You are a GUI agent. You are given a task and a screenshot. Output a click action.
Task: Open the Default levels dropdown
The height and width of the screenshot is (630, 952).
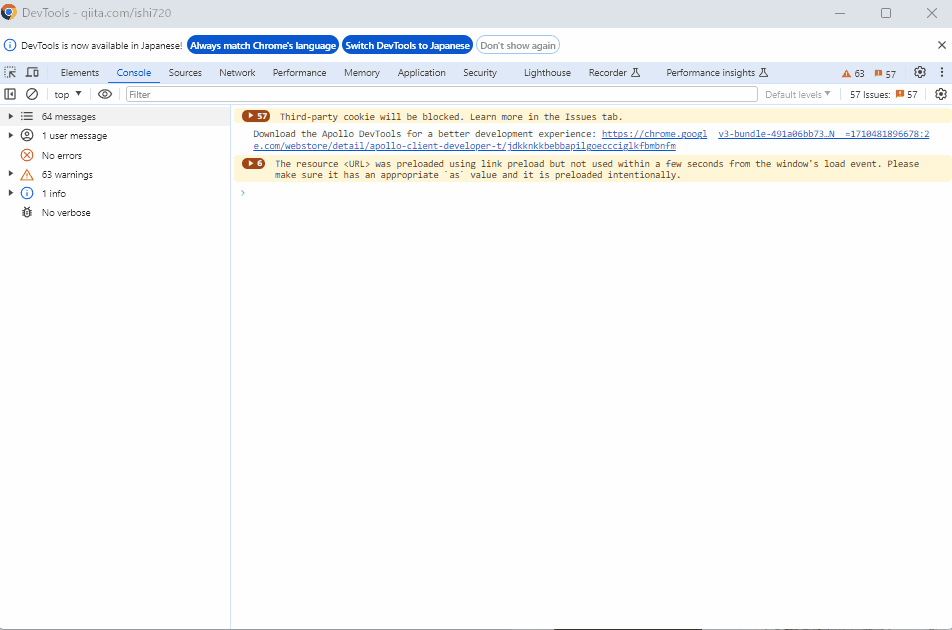click(797, 93)
